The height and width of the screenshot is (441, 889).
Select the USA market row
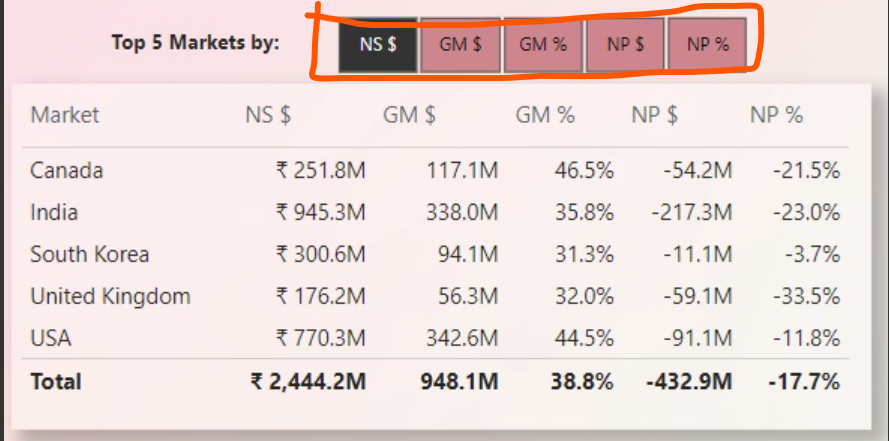[435, 338]
